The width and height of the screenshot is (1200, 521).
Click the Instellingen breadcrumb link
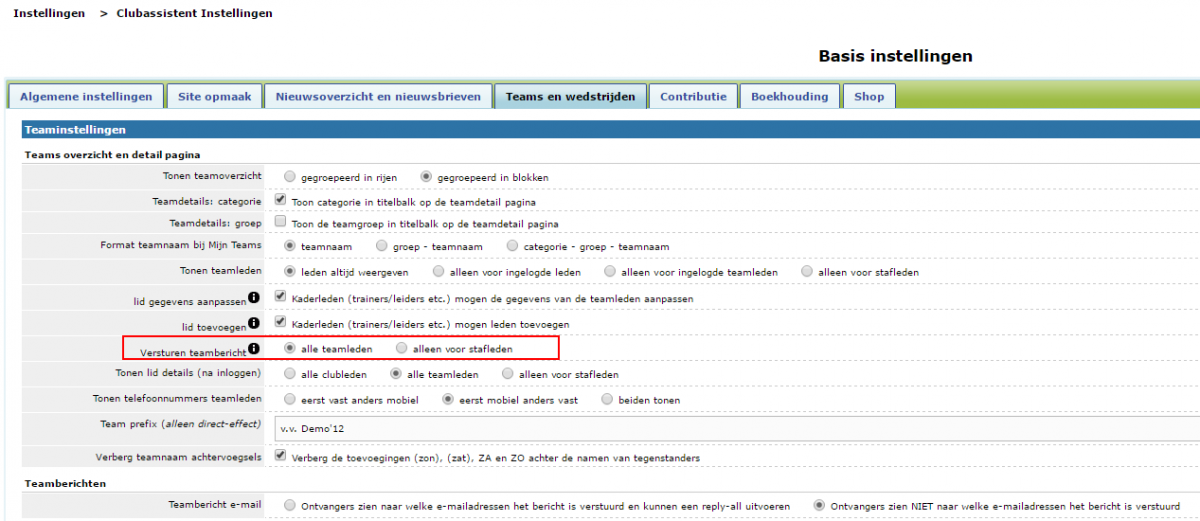(x=48, y=13)
